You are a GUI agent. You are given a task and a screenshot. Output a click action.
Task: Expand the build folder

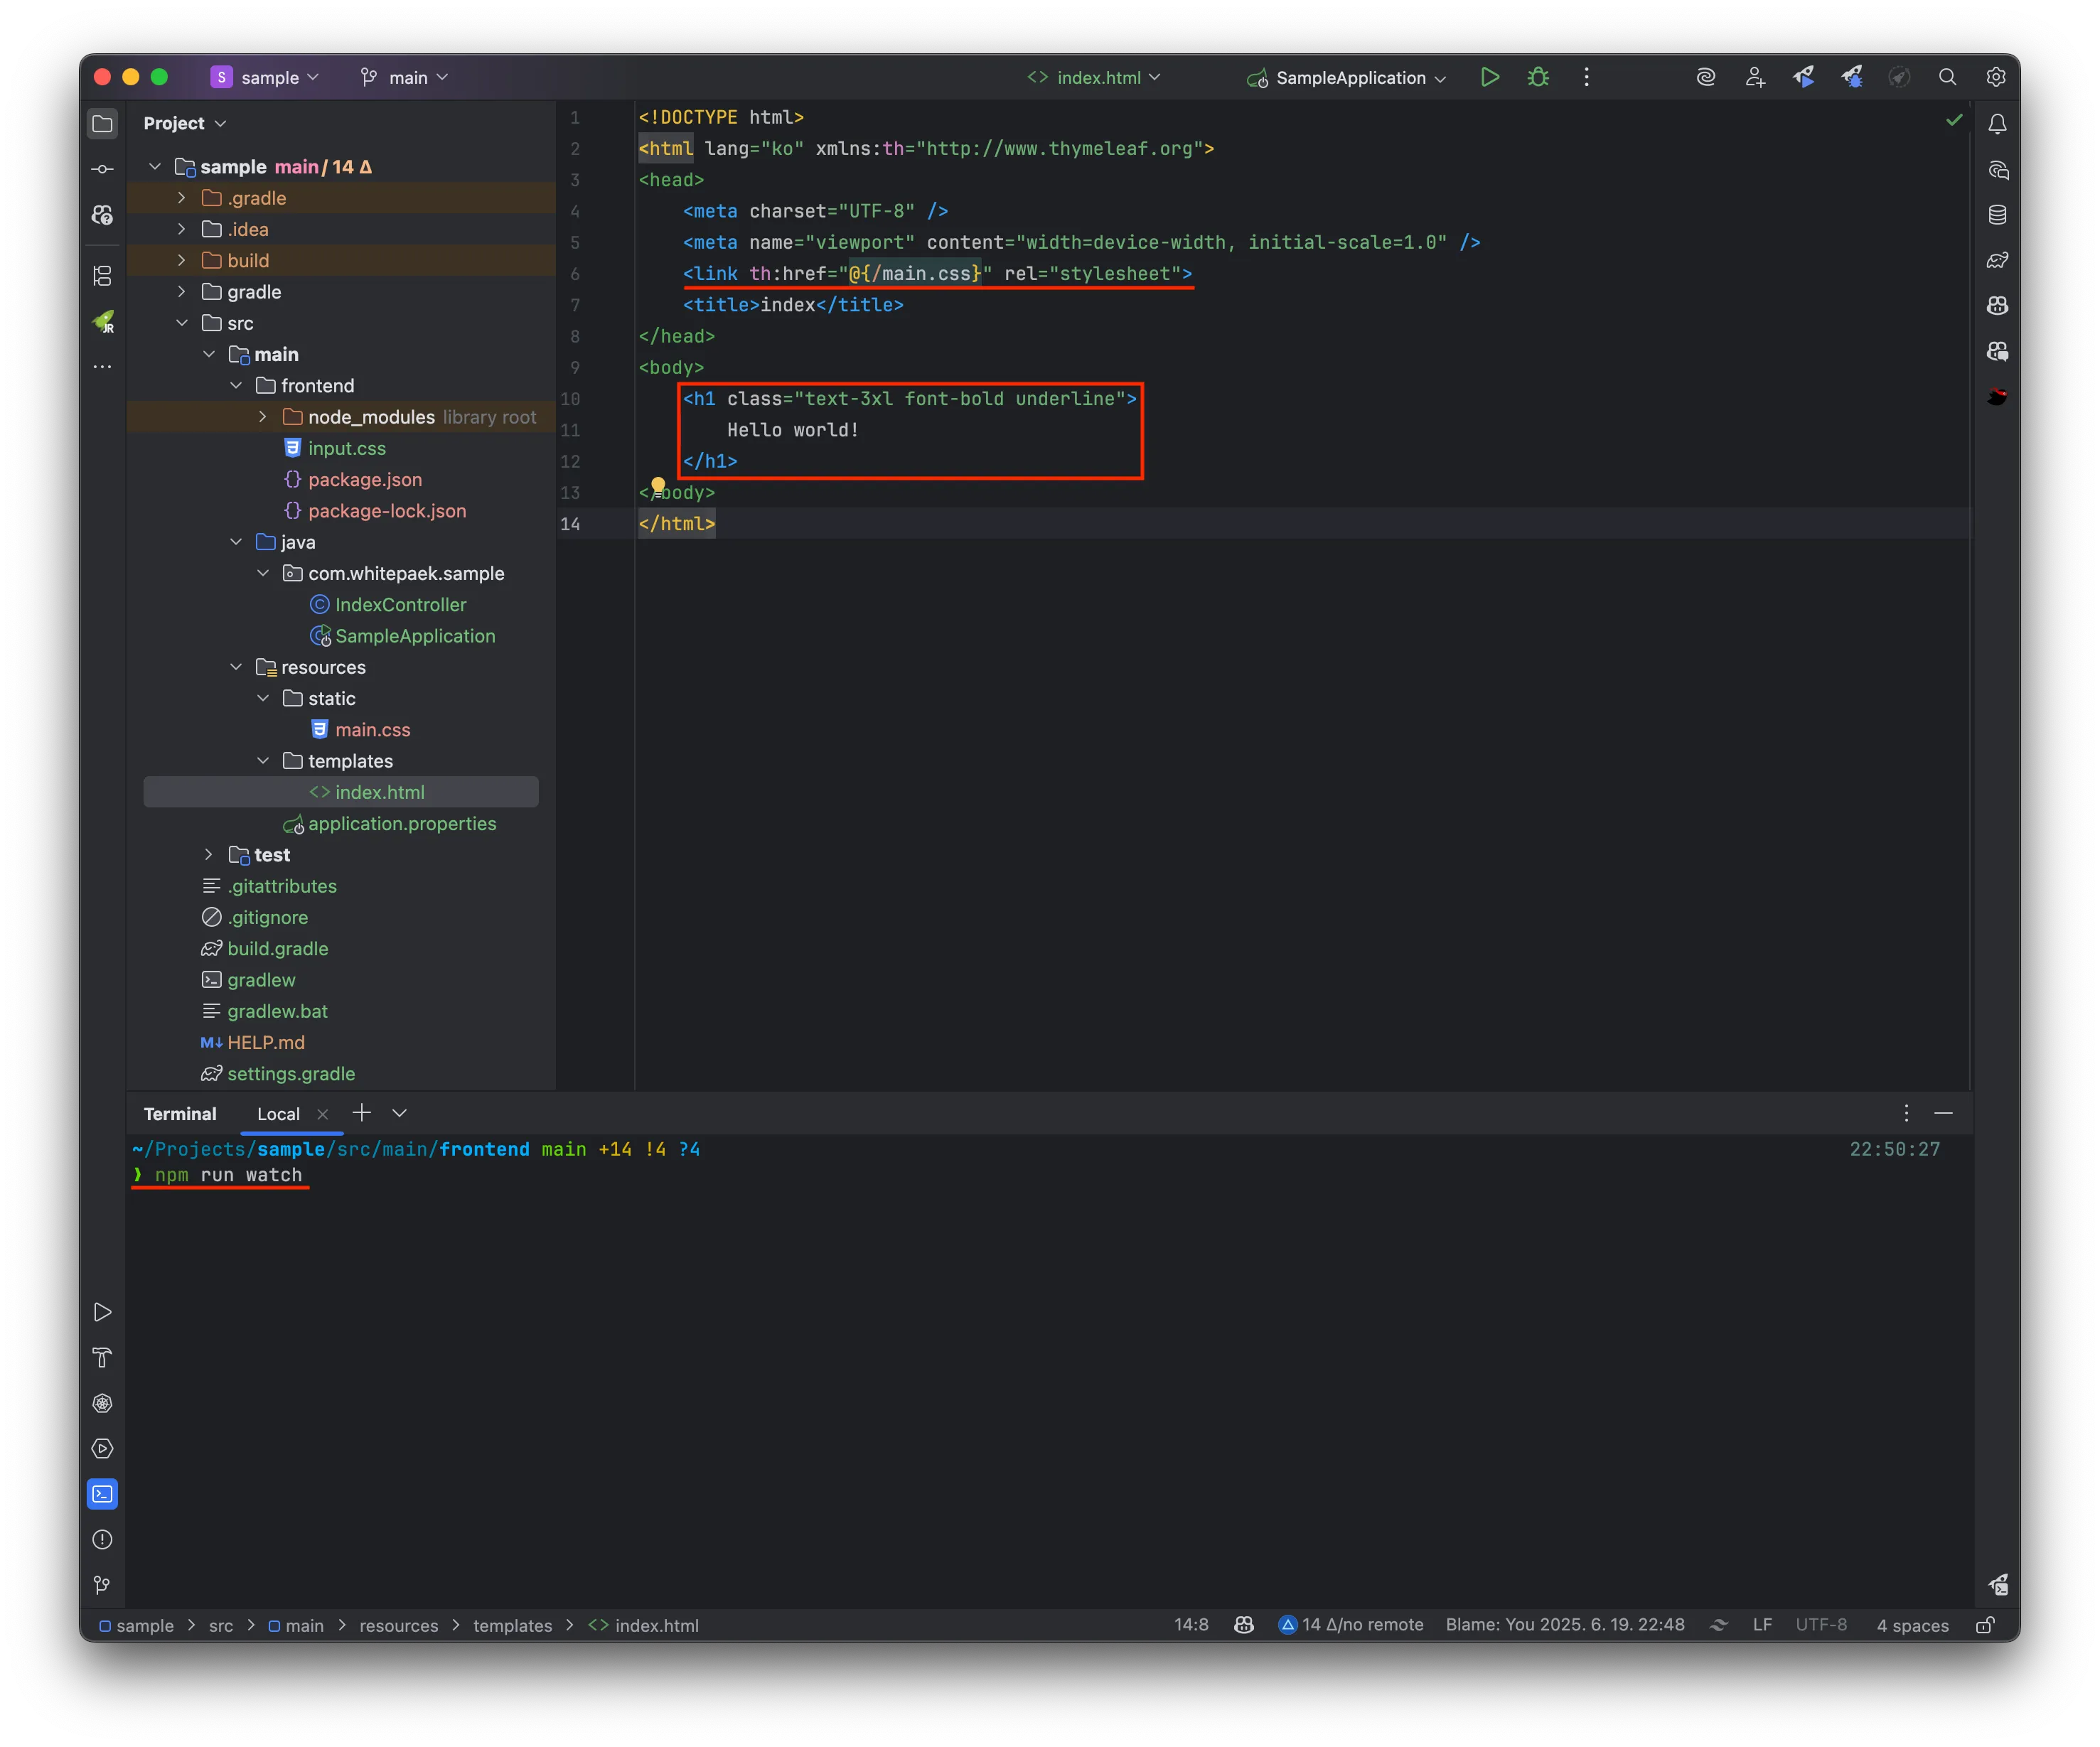pos(181,260)
